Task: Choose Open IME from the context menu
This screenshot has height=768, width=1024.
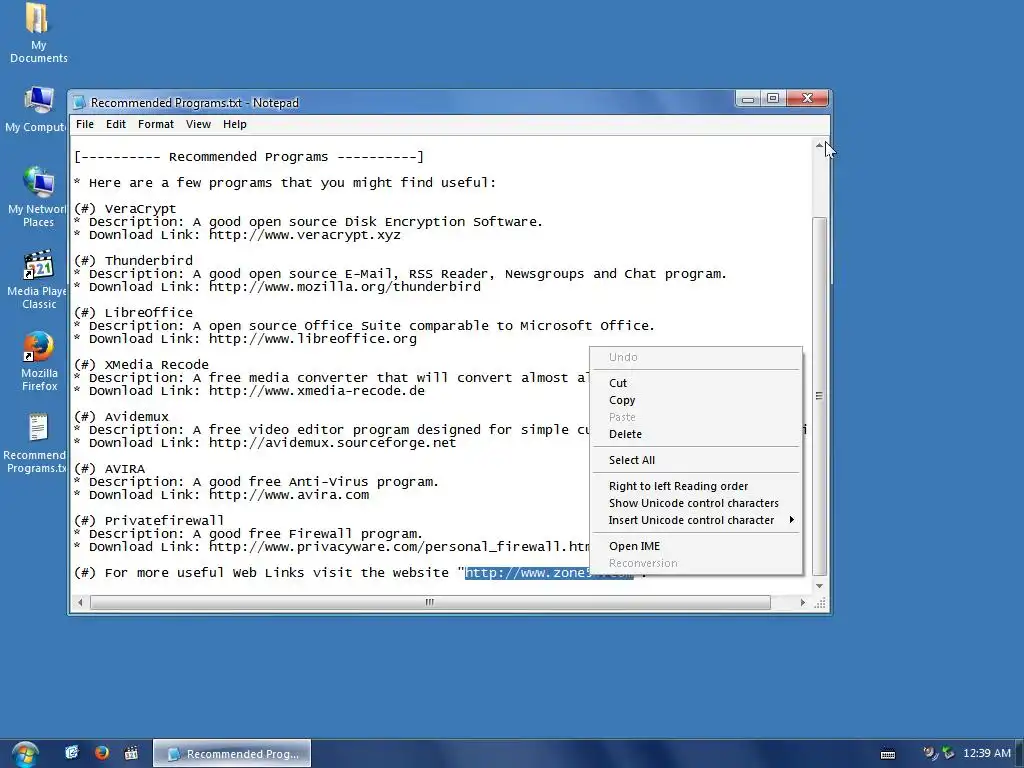Action: (696, 547)
